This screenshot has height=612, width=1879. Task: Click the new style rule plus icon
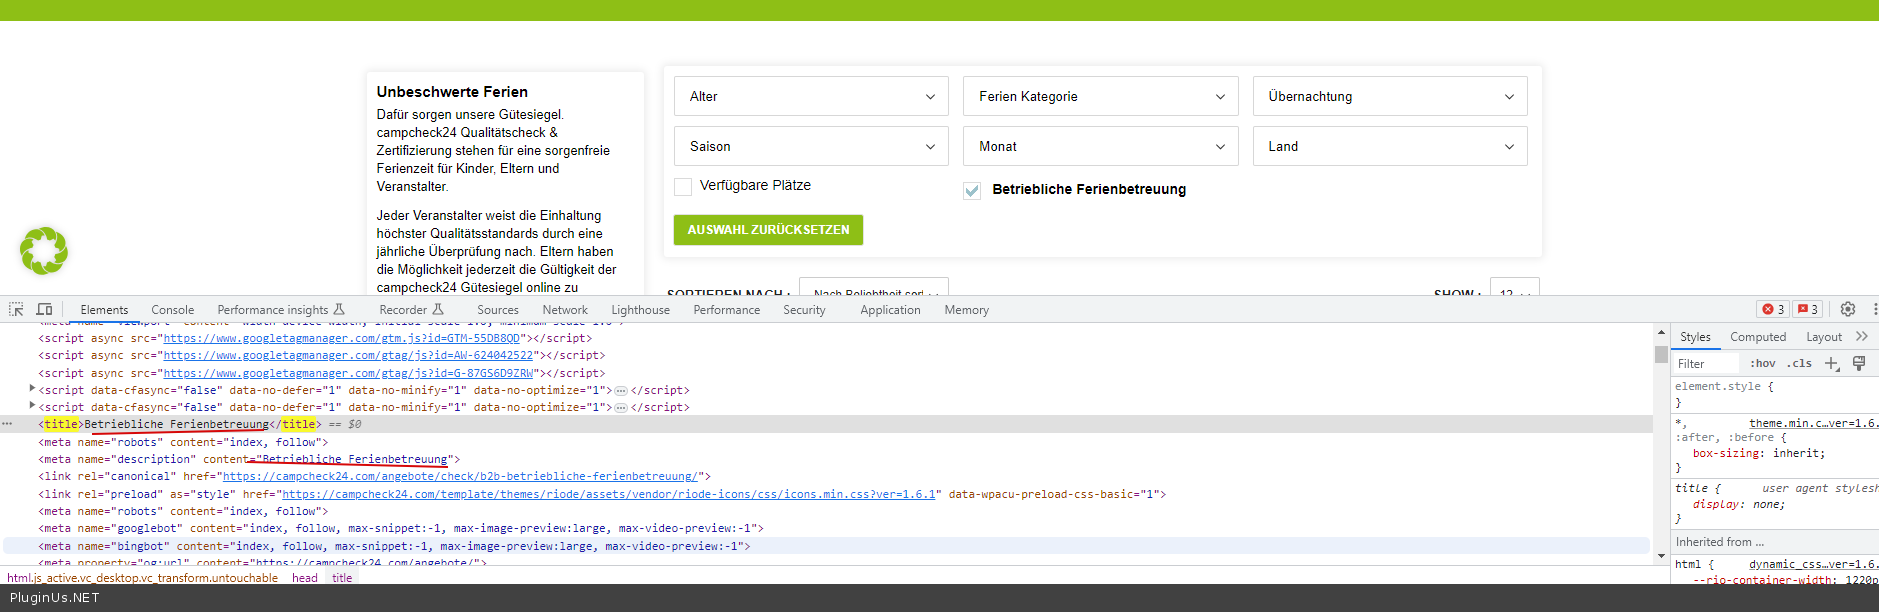1831,363
